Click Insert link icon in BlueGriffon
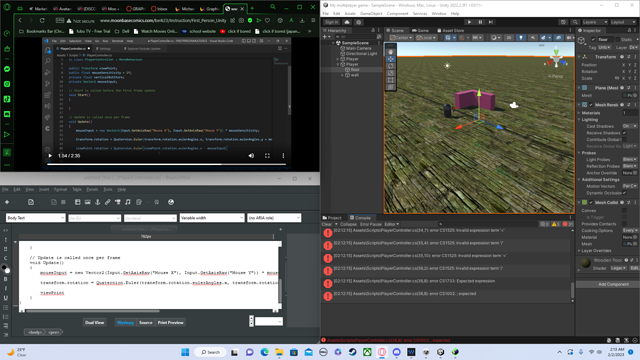Screen dimensions: 640x360 pos(108,202)
